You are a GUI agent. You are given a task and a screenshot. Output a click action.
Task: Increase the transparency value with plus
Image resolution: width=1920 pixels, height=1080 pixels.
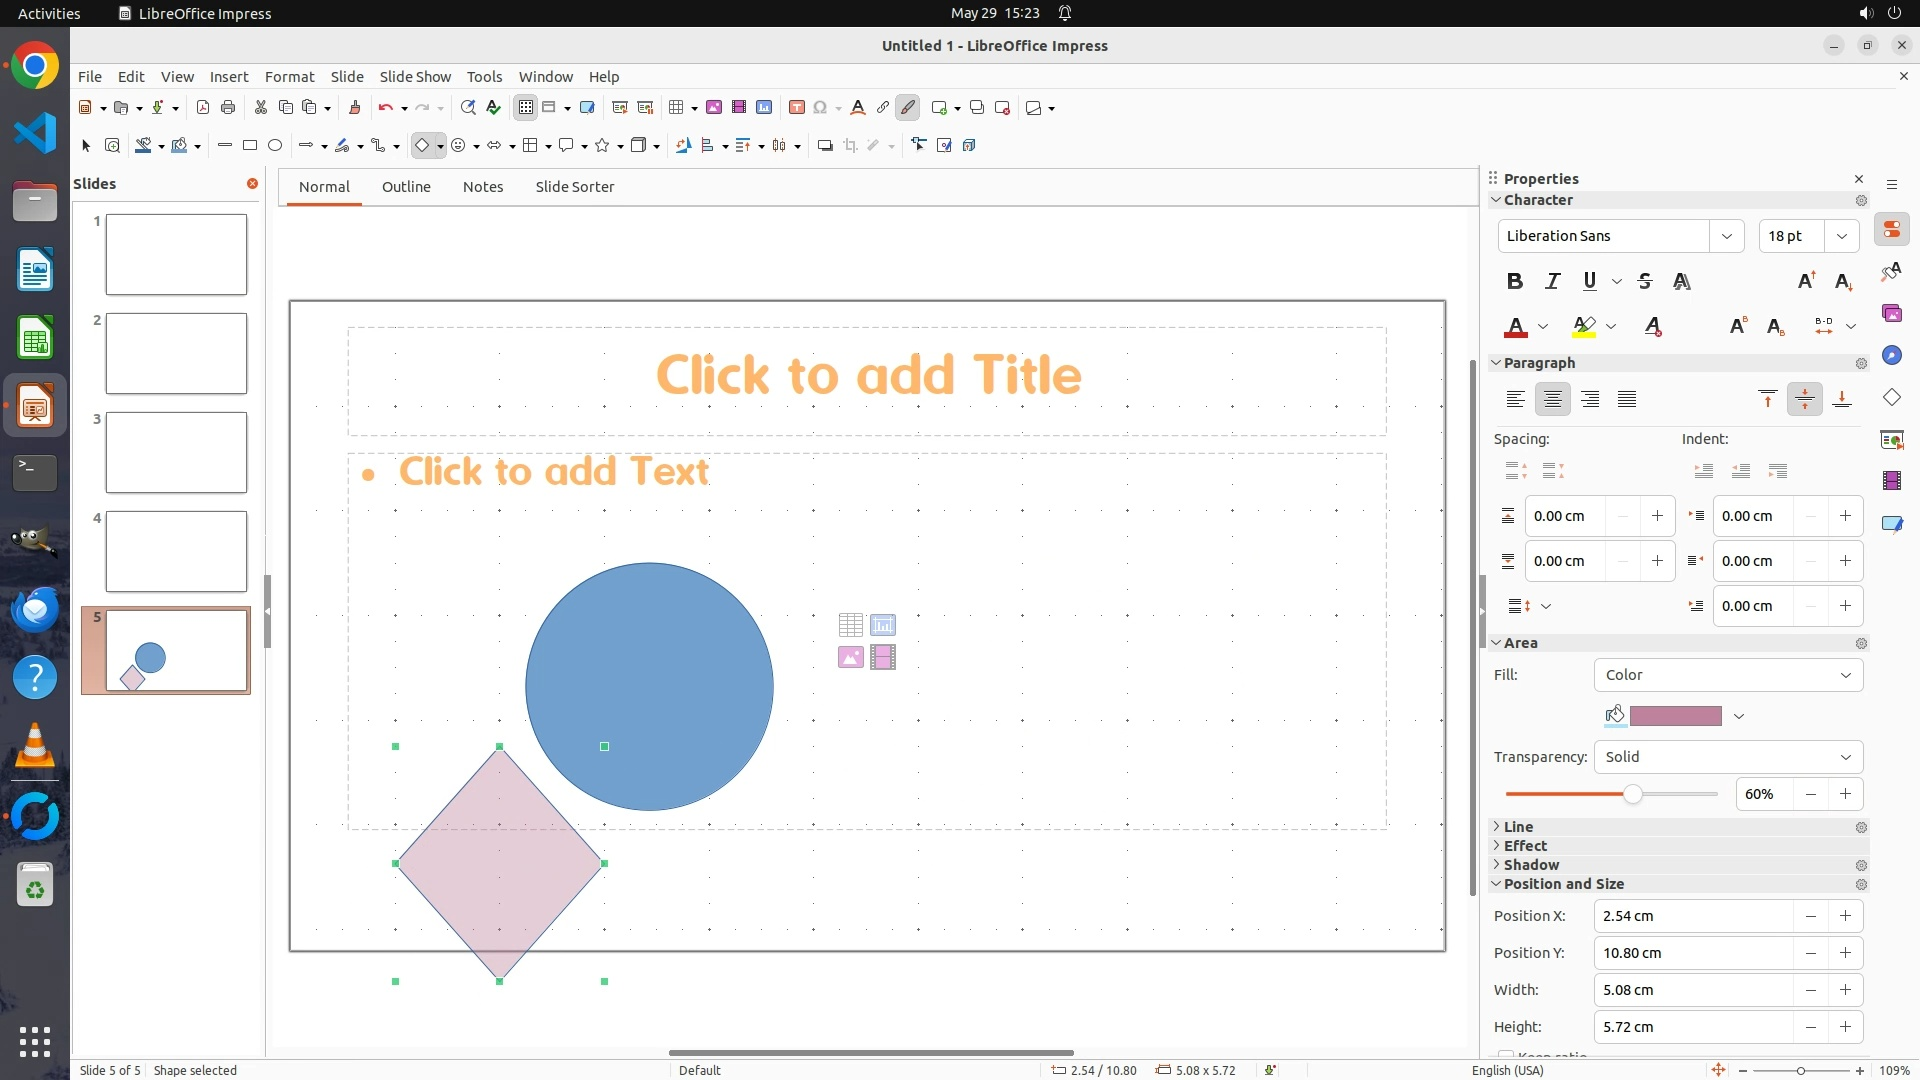pyautogui.click(x=1845, y=794)
